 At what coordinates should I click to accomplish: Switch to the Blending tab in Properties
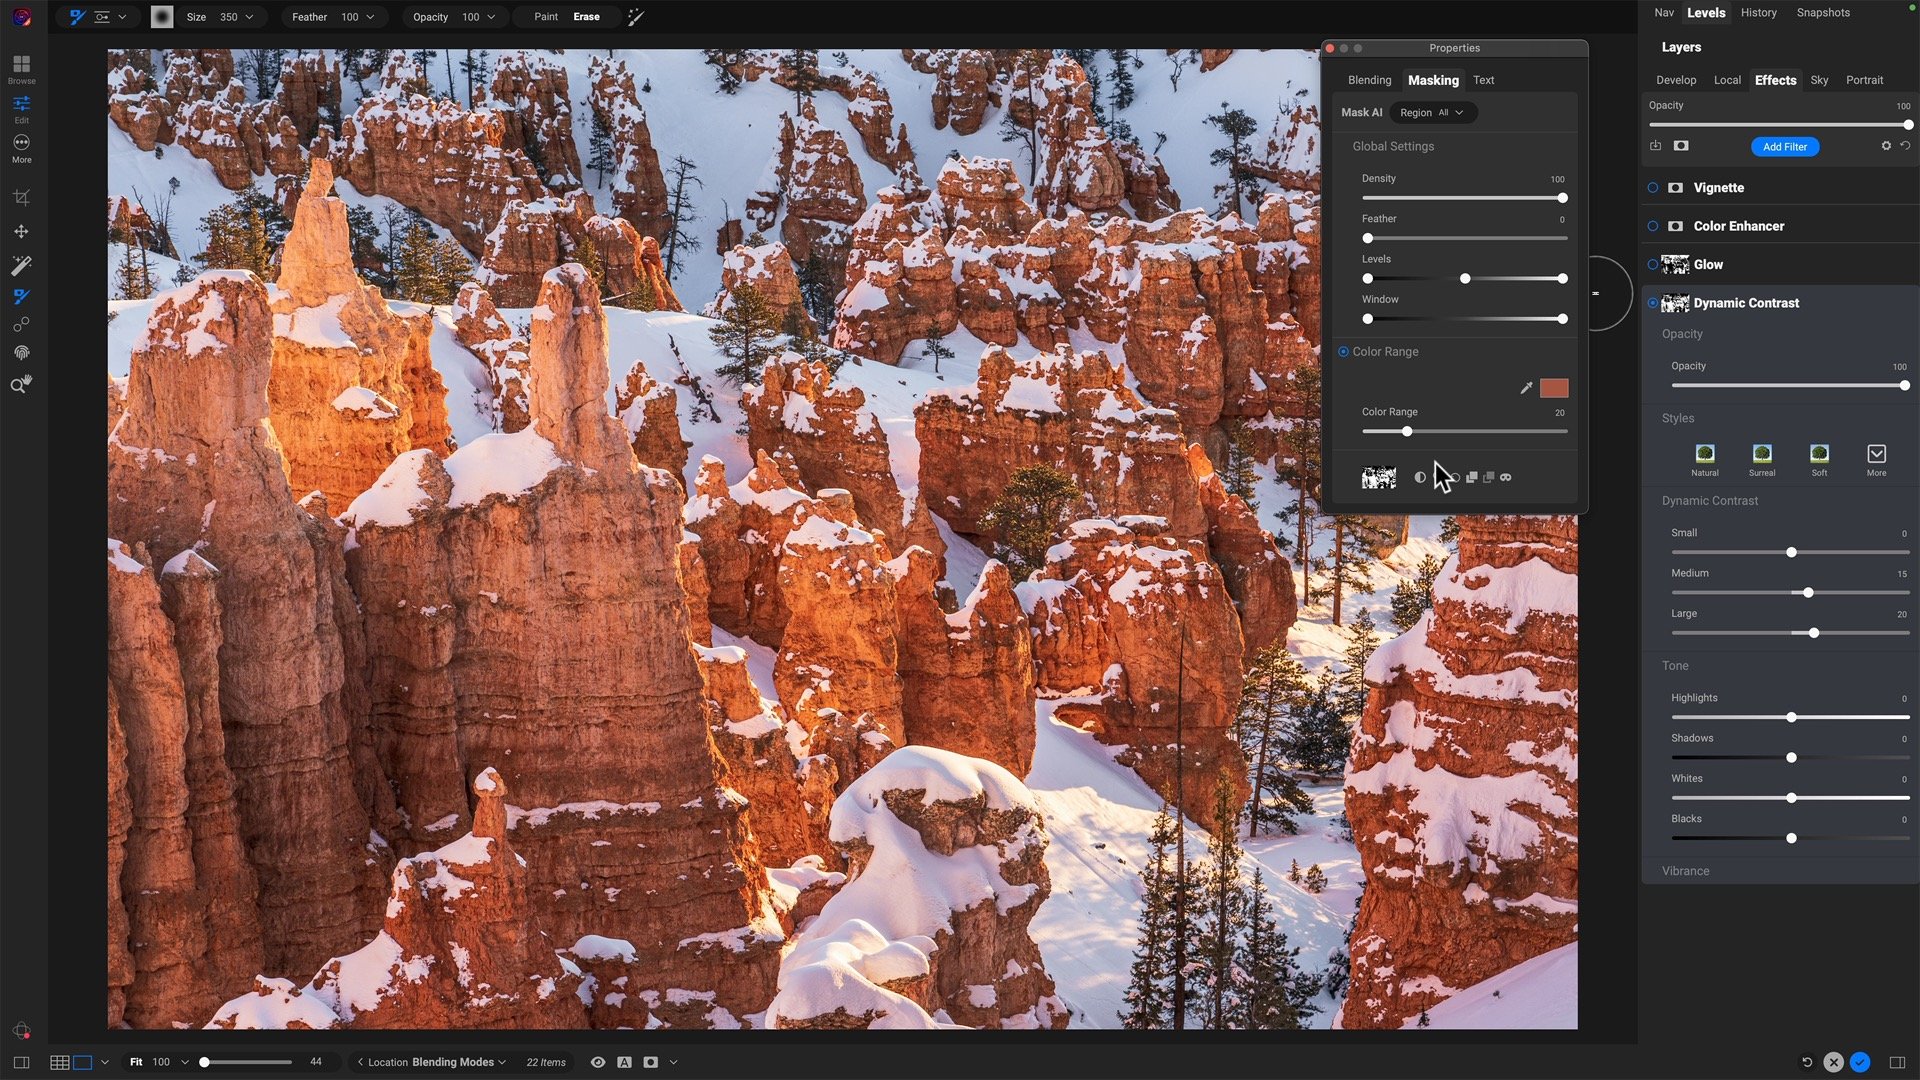pyautogui.click(x=1369, y=80)
